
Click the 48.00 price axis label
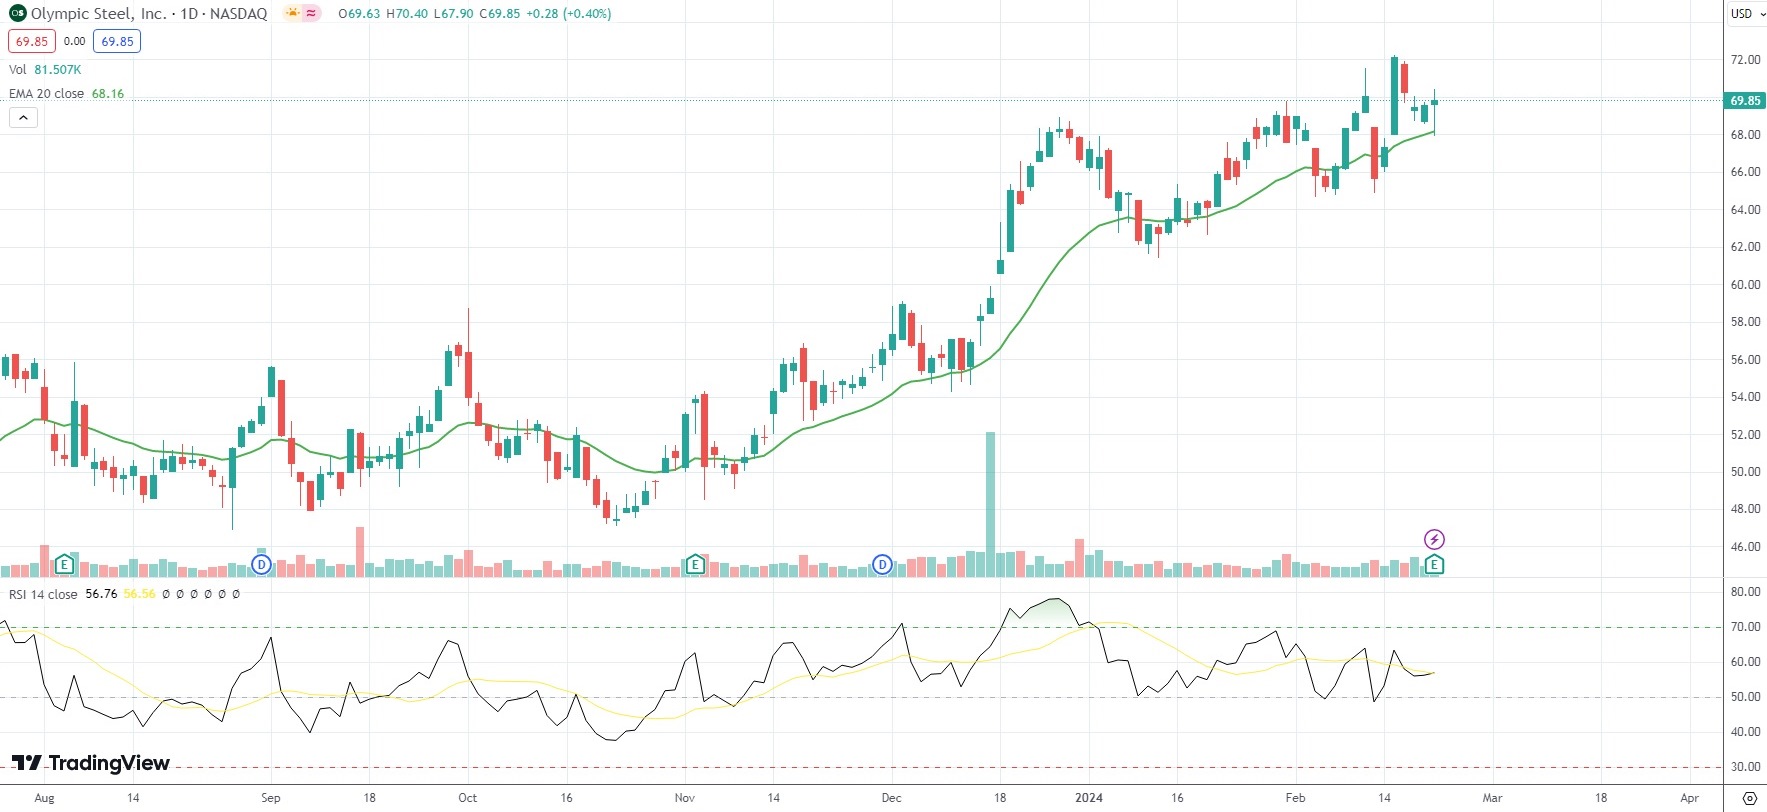1745,509
